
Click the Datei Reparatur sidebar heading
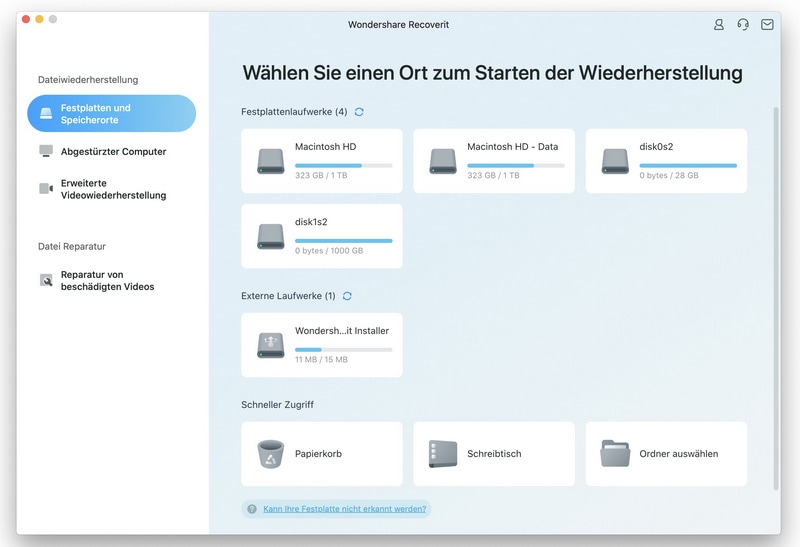(72, 246)
